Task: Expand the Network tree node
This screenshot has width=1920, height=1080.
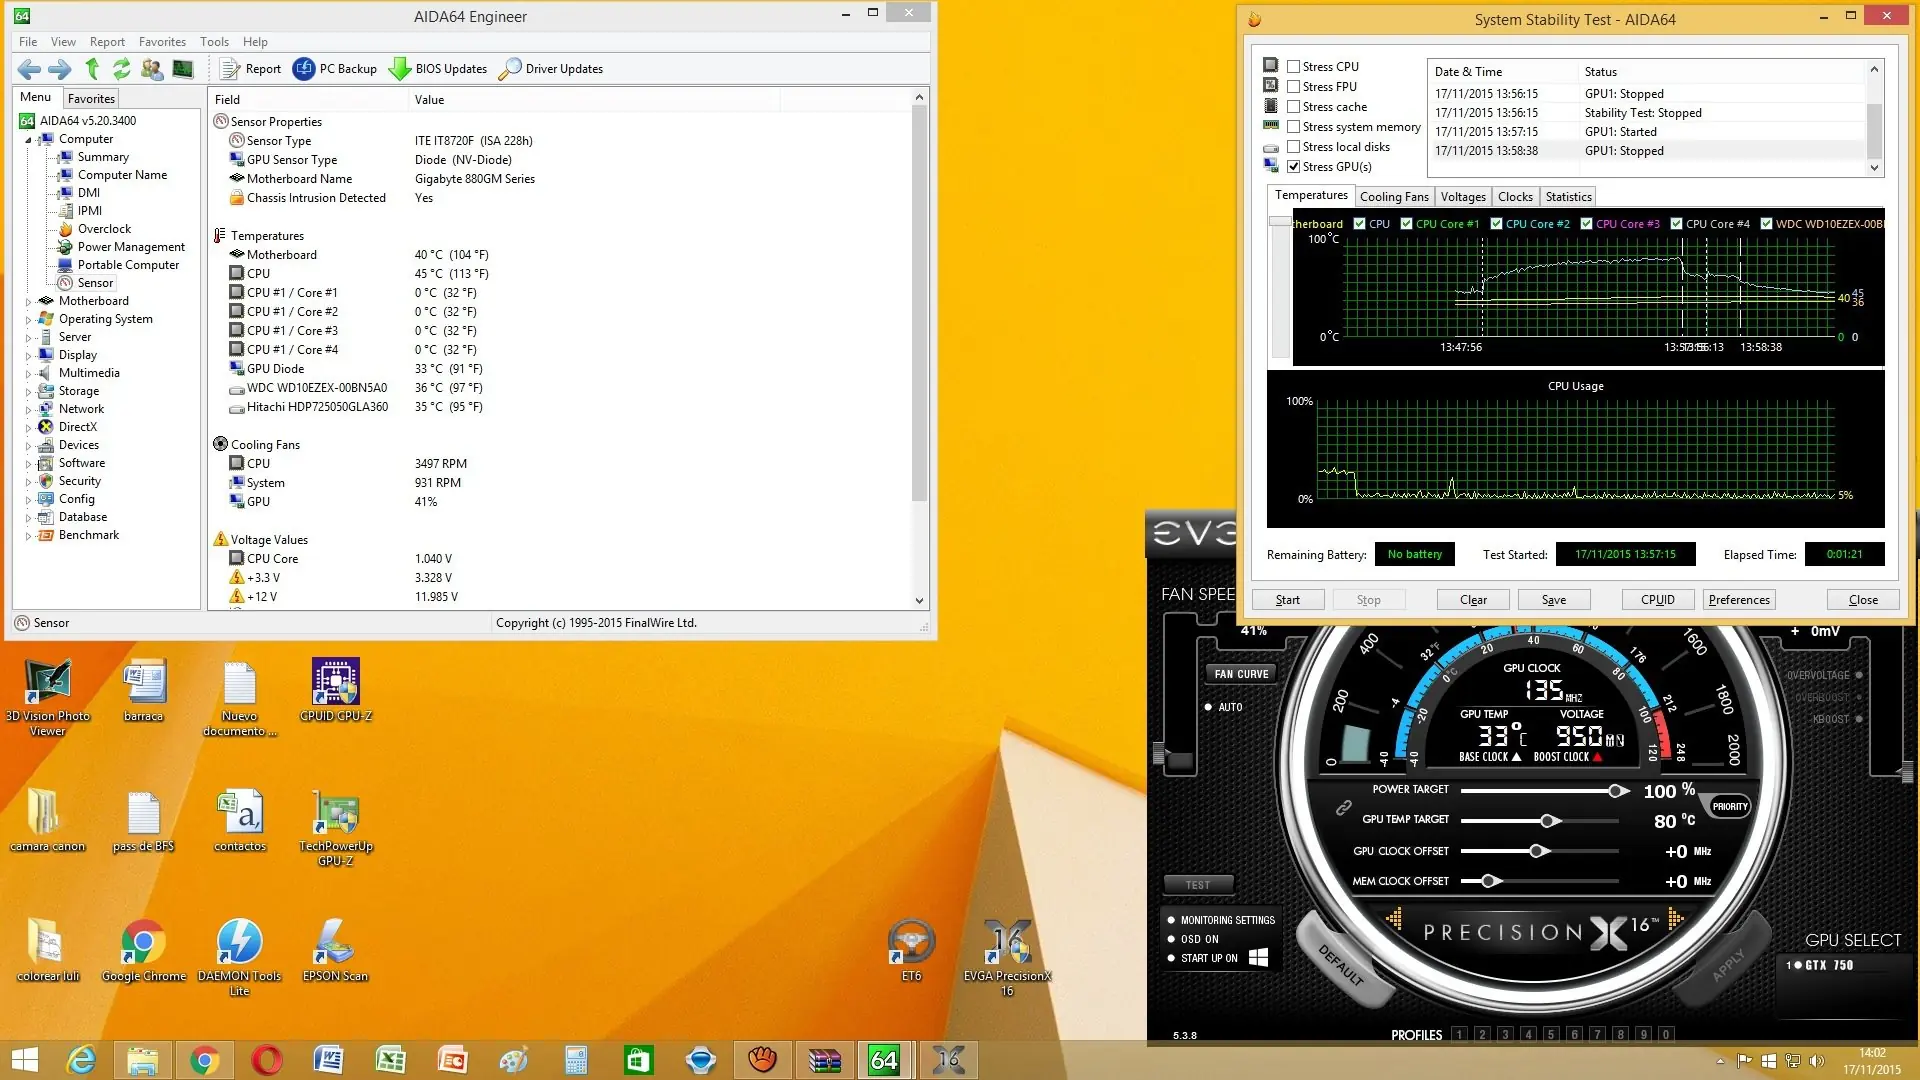Action: click(28, 409)
